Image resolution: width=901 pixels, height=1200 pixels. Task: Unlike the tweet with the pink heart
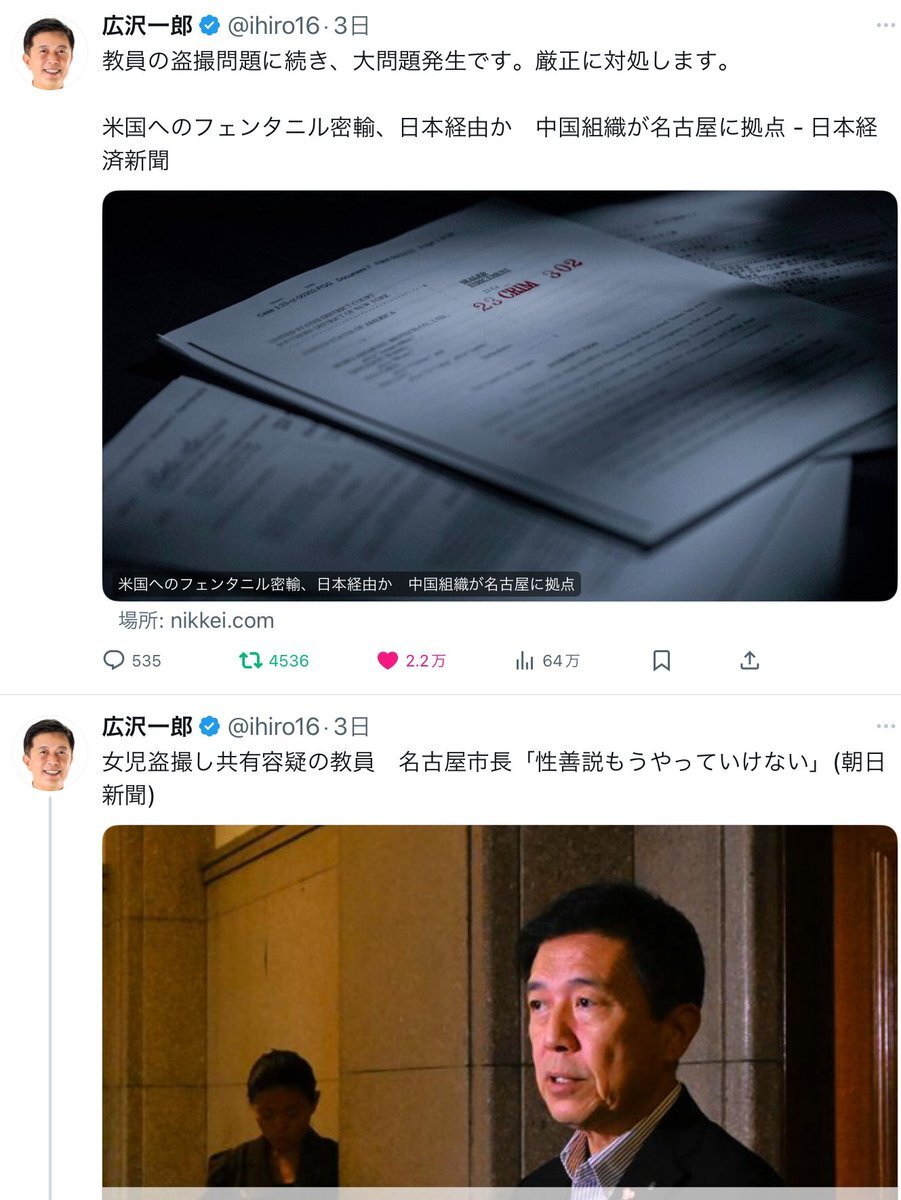pos(387,660)
